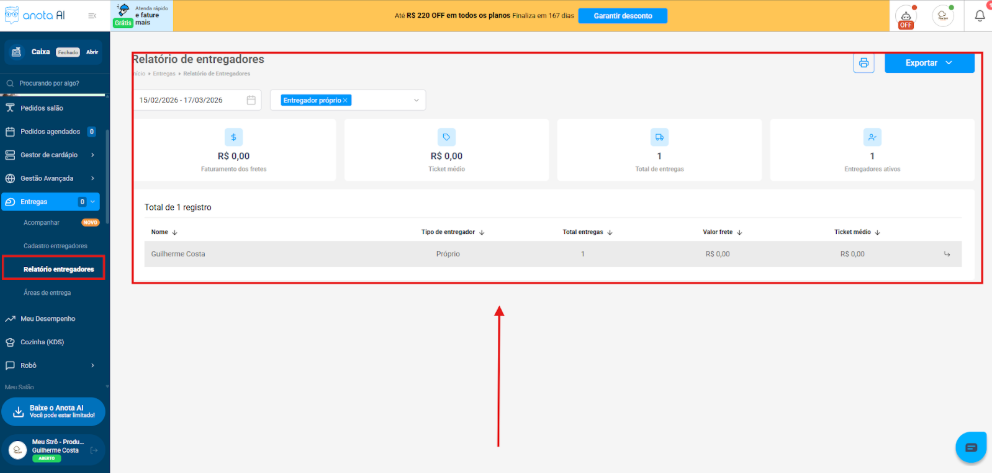The width and height of the screenshot is (1001, 474).
Task: Open details arrow on Guilherme Costa row
Action: tap(946, 254)
